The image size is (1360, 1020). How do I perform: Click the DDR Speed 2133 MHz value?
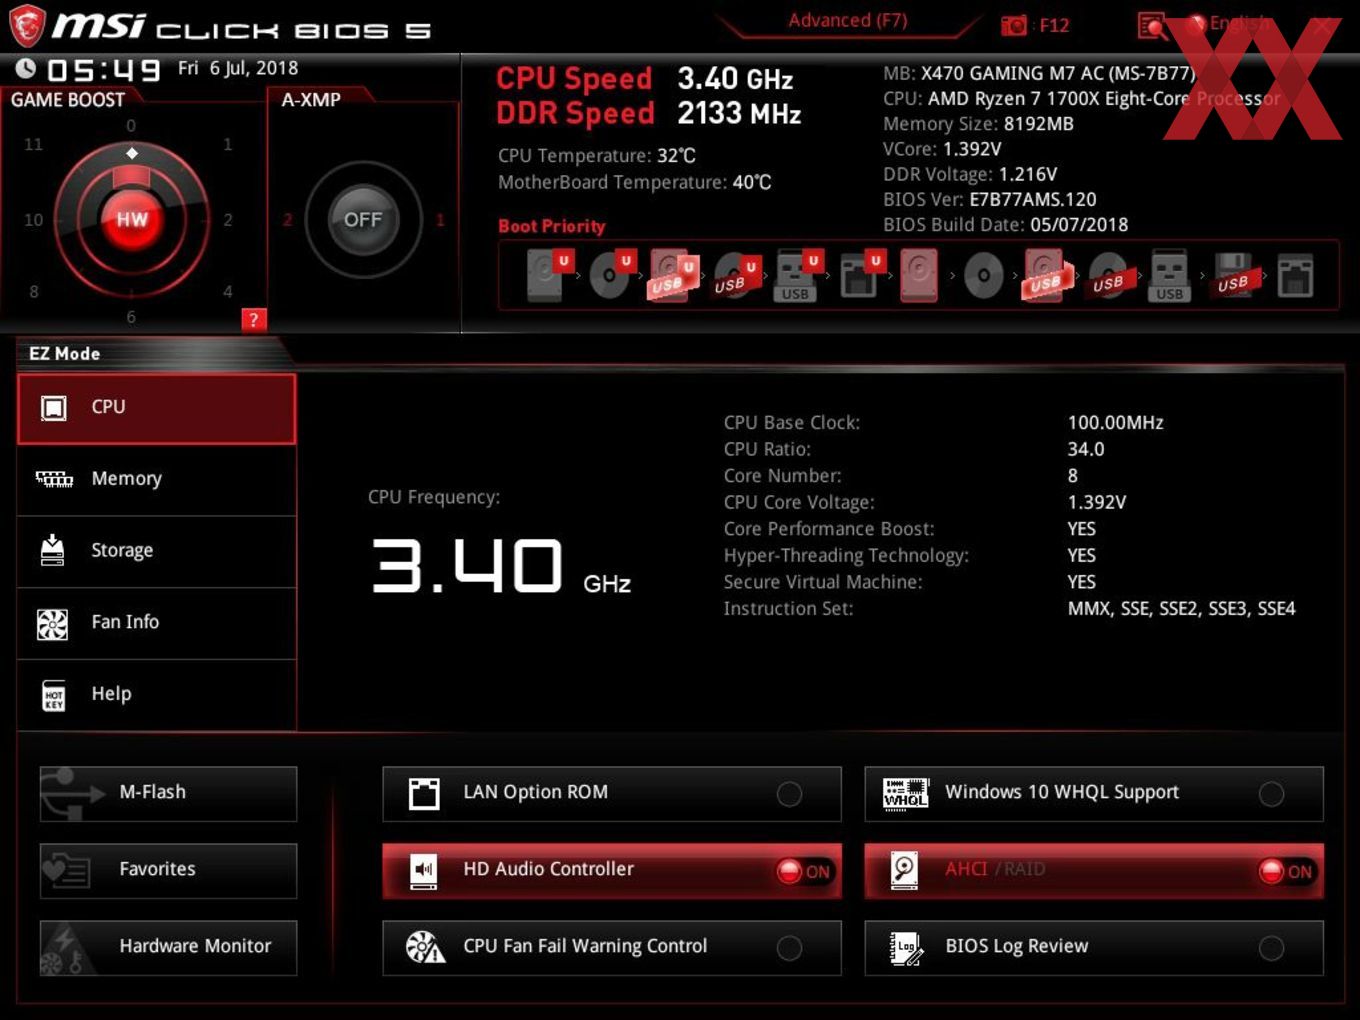click(739, 114)
